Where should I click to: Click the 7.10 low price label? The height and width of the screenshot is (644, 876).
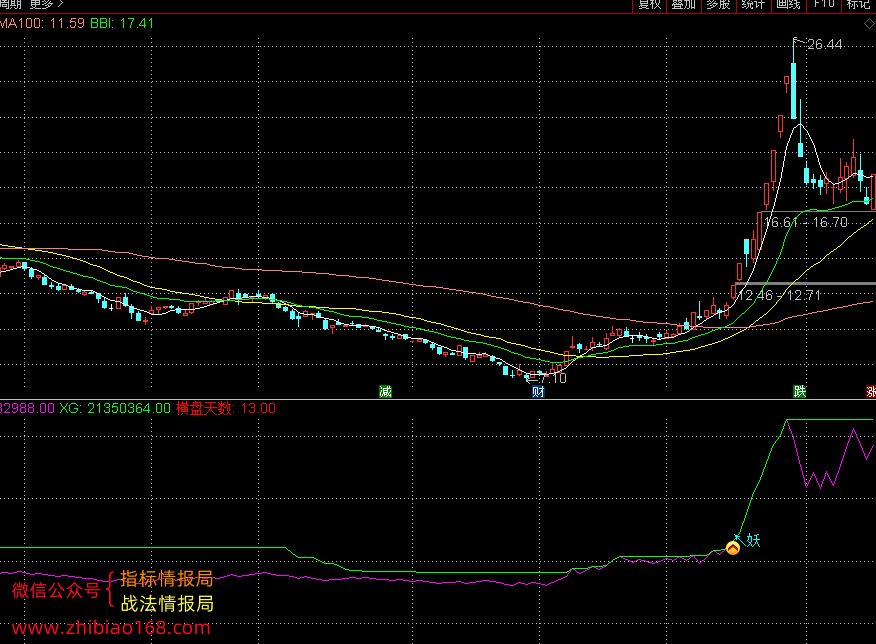pos(553,378)
